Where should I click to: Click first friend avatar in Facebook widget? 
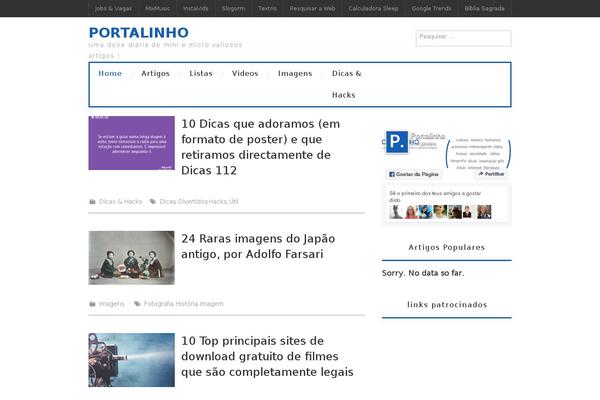396,212
